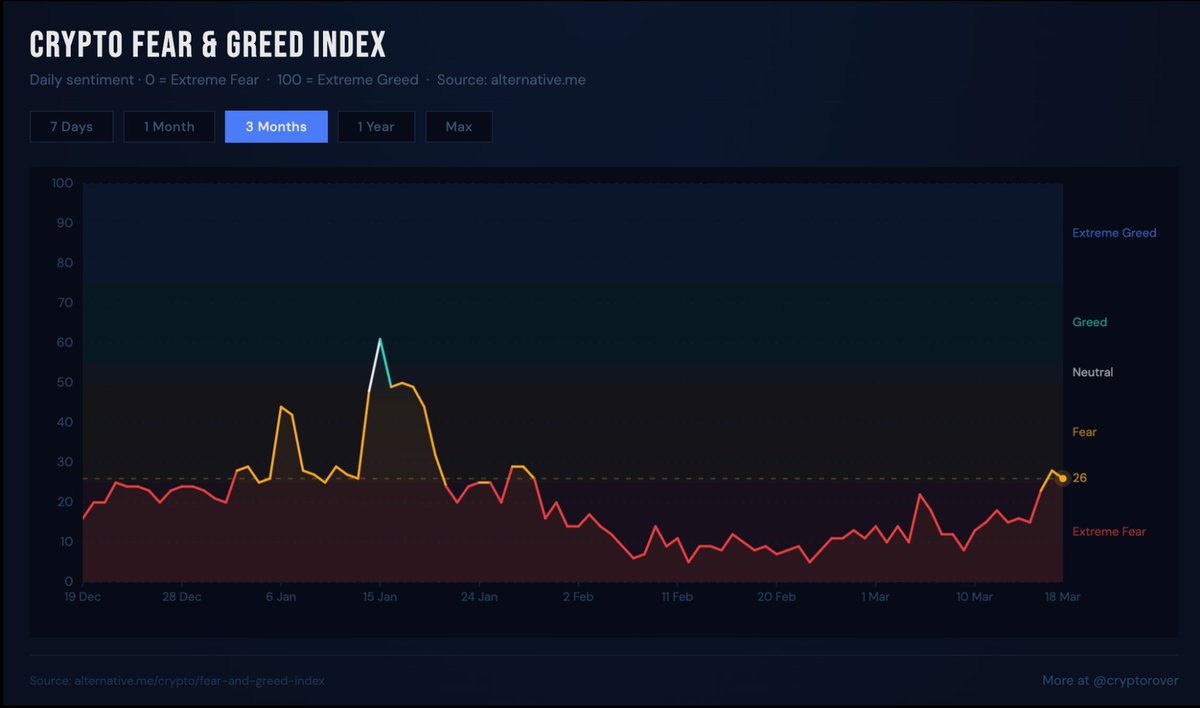The image size is (1200, 708).
Task: Click the 18 Mar date label
Action: pos(1062,596)
